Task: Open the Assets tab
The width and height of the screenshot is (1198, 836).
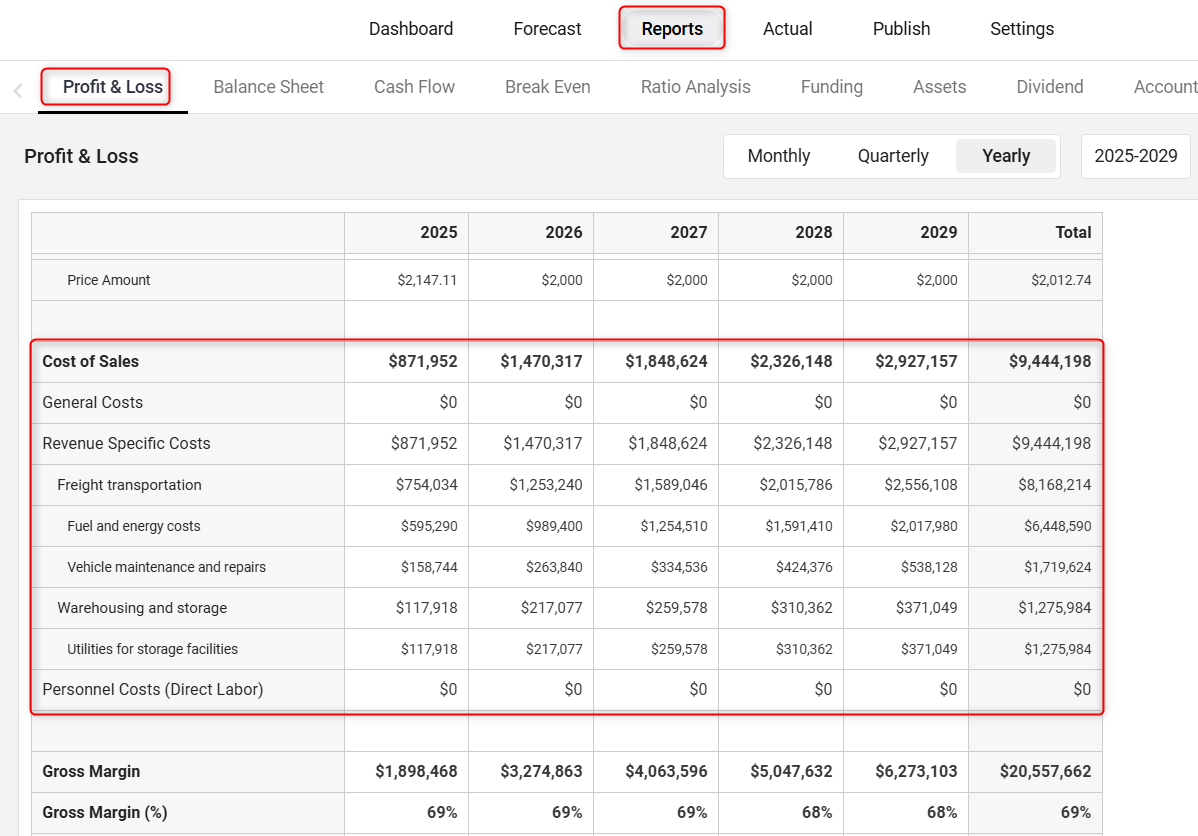Action: [939, 87]
